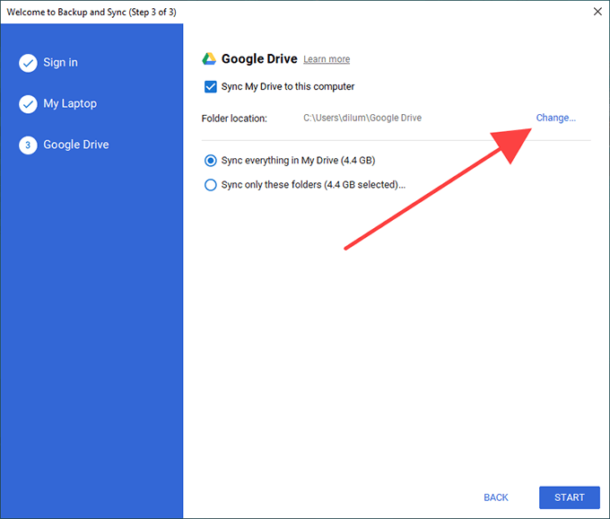Click the 'Folder location:' label
Viewport: 610px width, 519px height.
234,118
